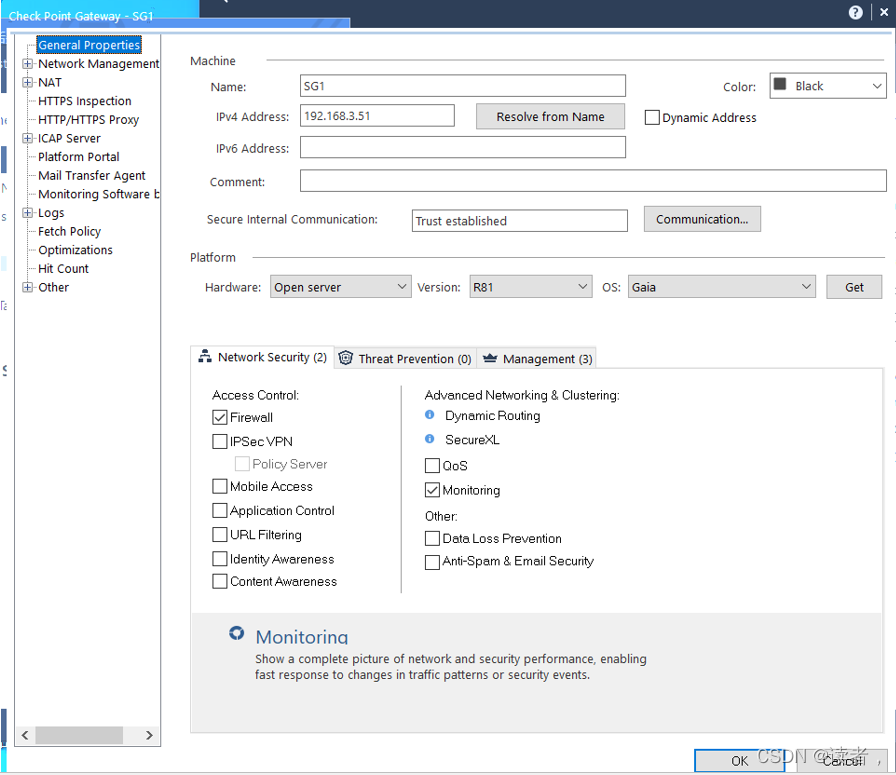This screenshot has width=896, height=775.
Task: Click tree panel scroll left arrow
Action: tap(25, 735)
